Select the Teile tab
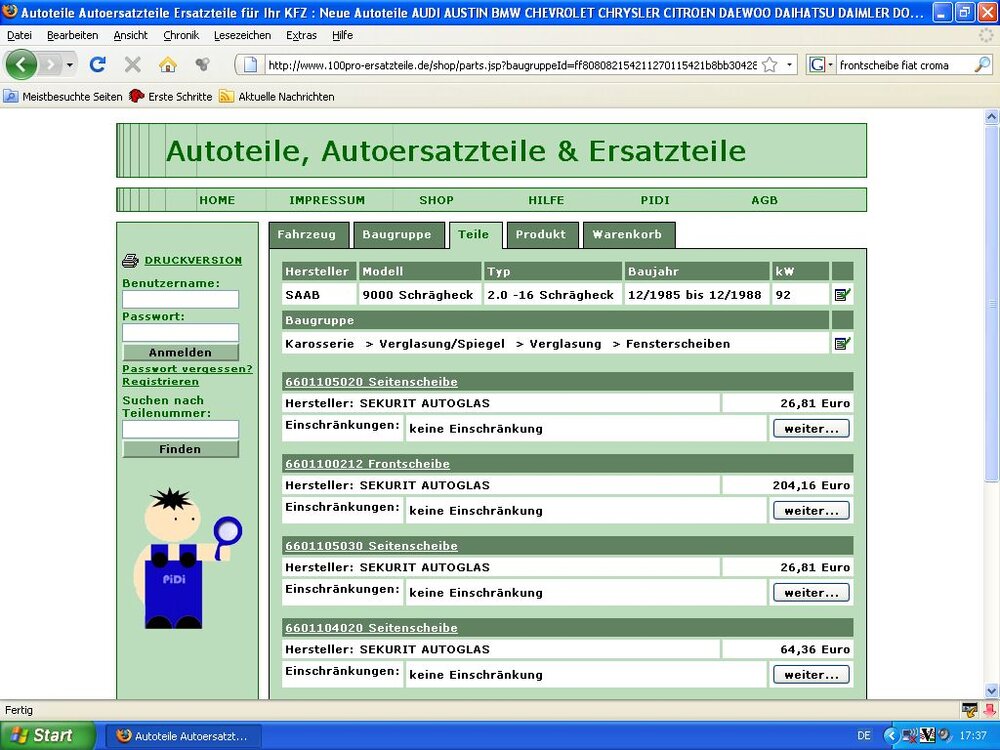This screenshot has width=1000, height=750. pos(475,235)
